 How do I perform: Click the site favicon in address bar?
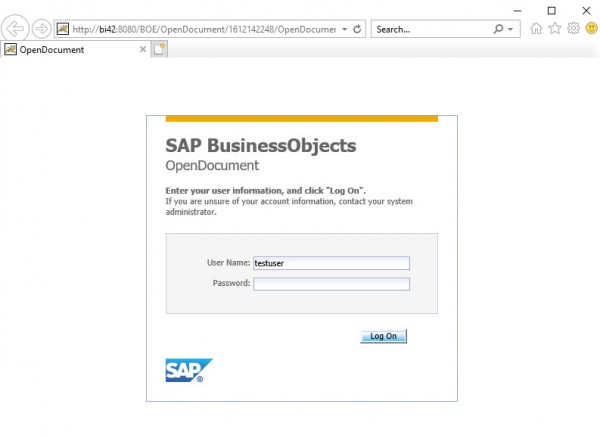coord(63,29)
